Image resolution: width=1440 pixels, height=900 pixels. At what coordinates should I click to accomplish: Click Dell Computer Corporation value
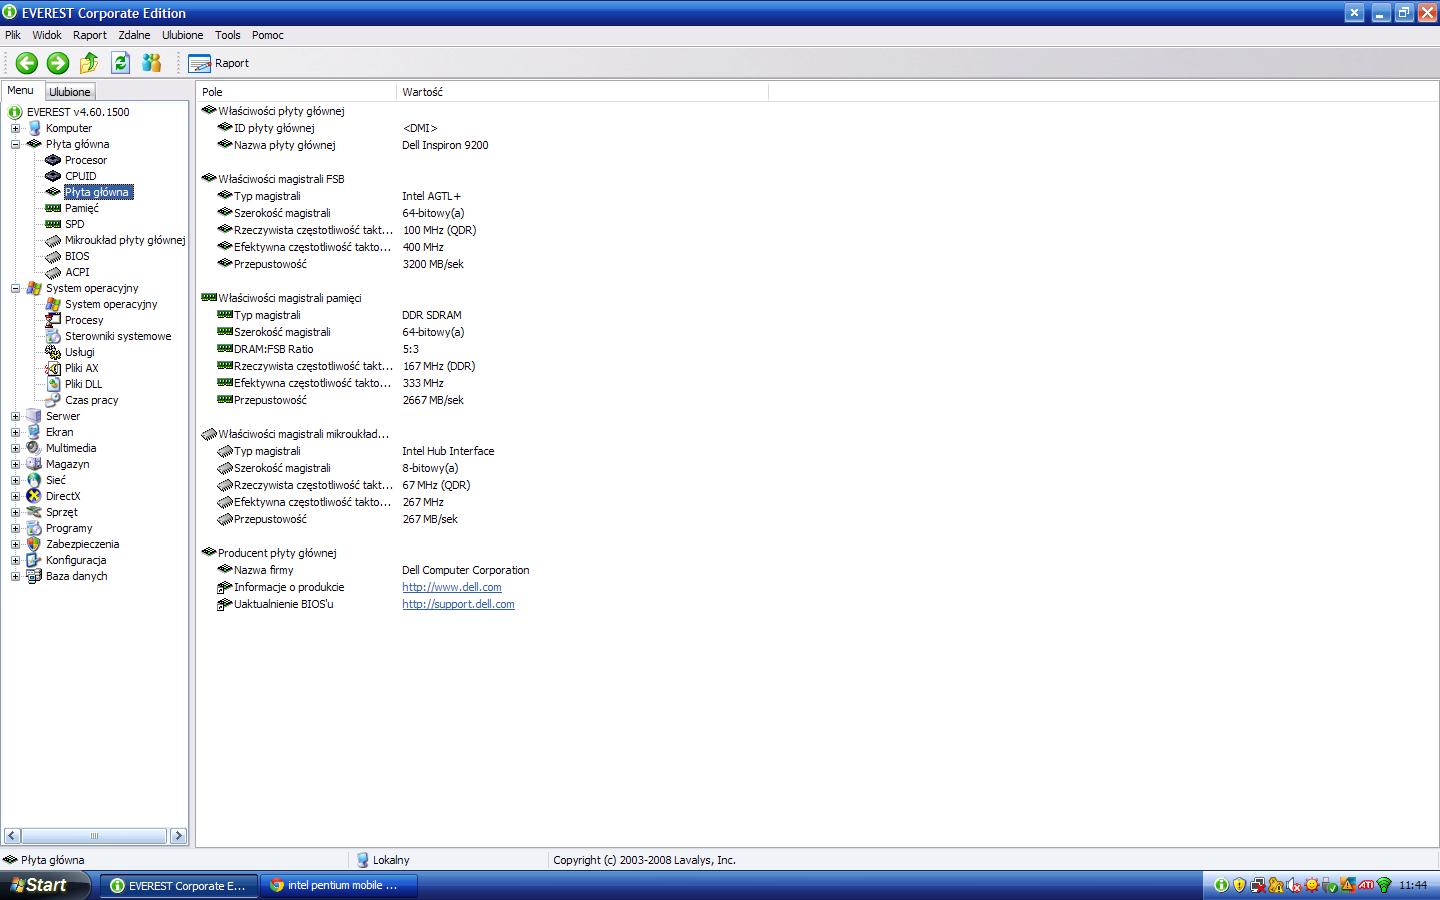(466, 570)
